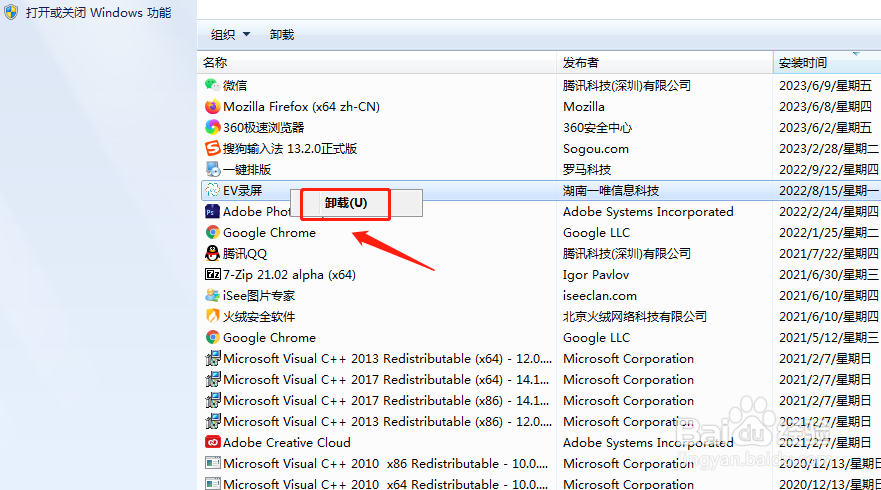Click the Google Chrome icon dated 2021/5/12
The width and height of the screenshot is (881, 490).
coord(212,337)
